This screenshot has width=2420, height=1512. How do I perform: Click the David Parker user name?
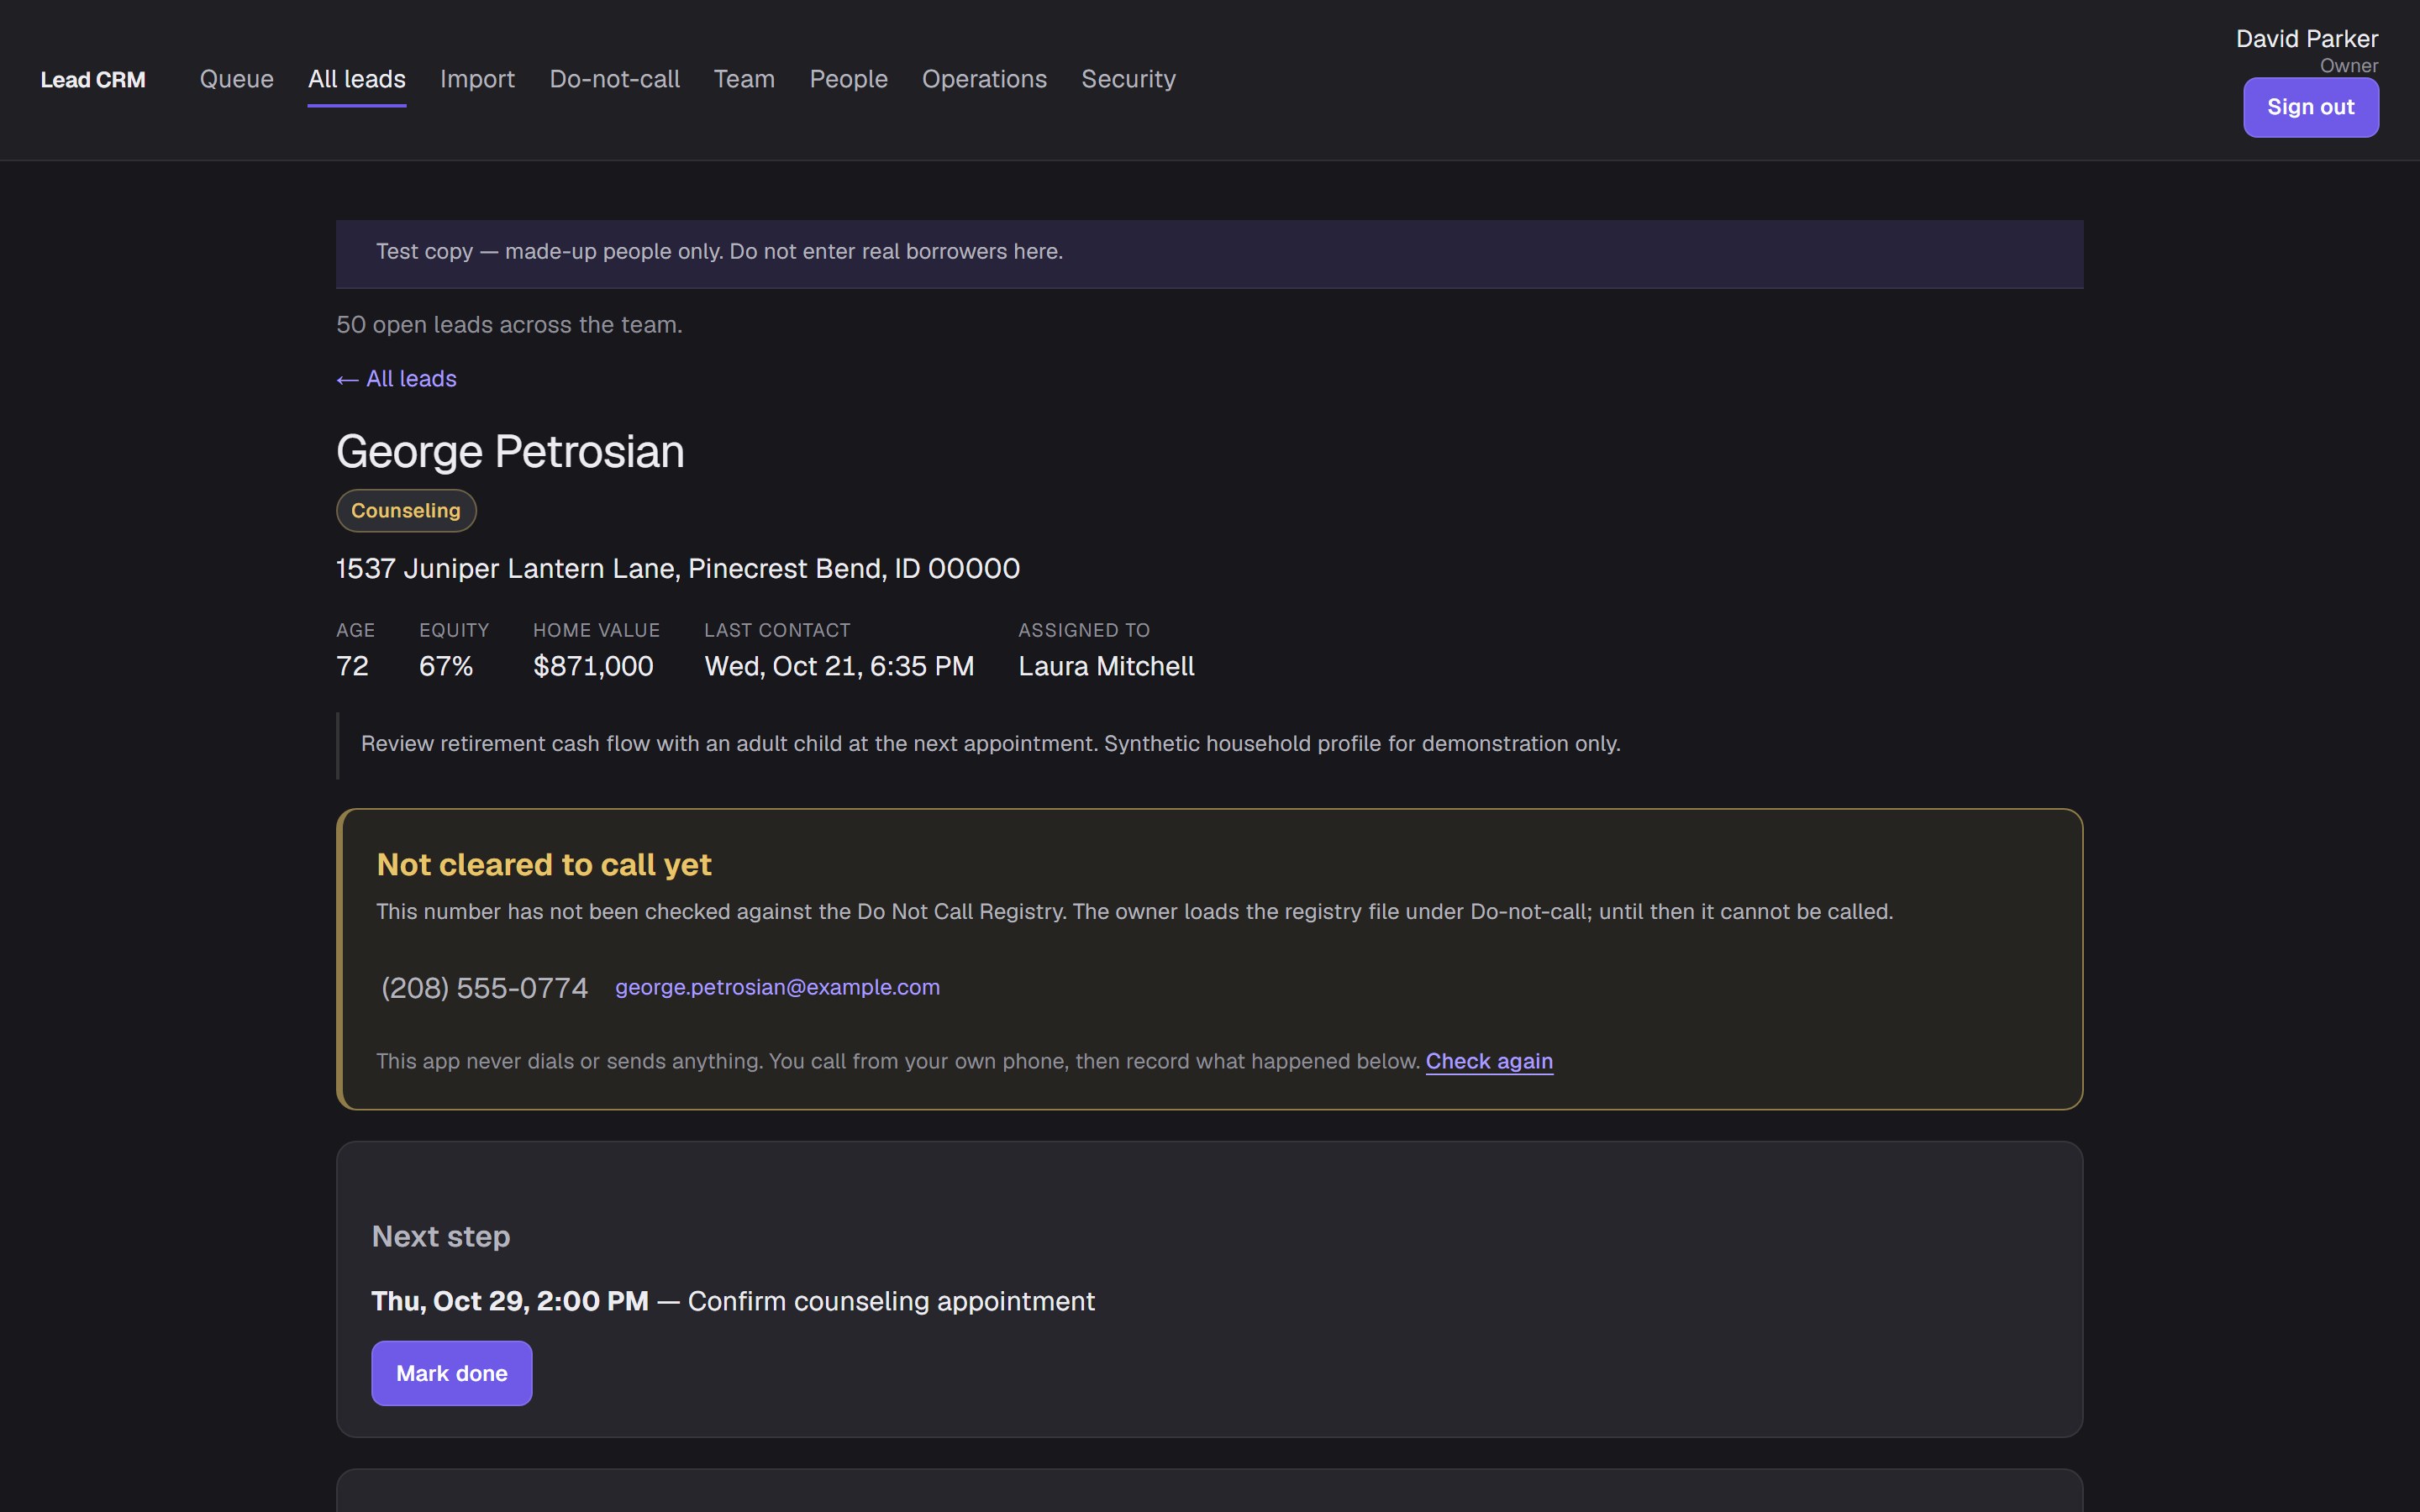(2307, 39)
